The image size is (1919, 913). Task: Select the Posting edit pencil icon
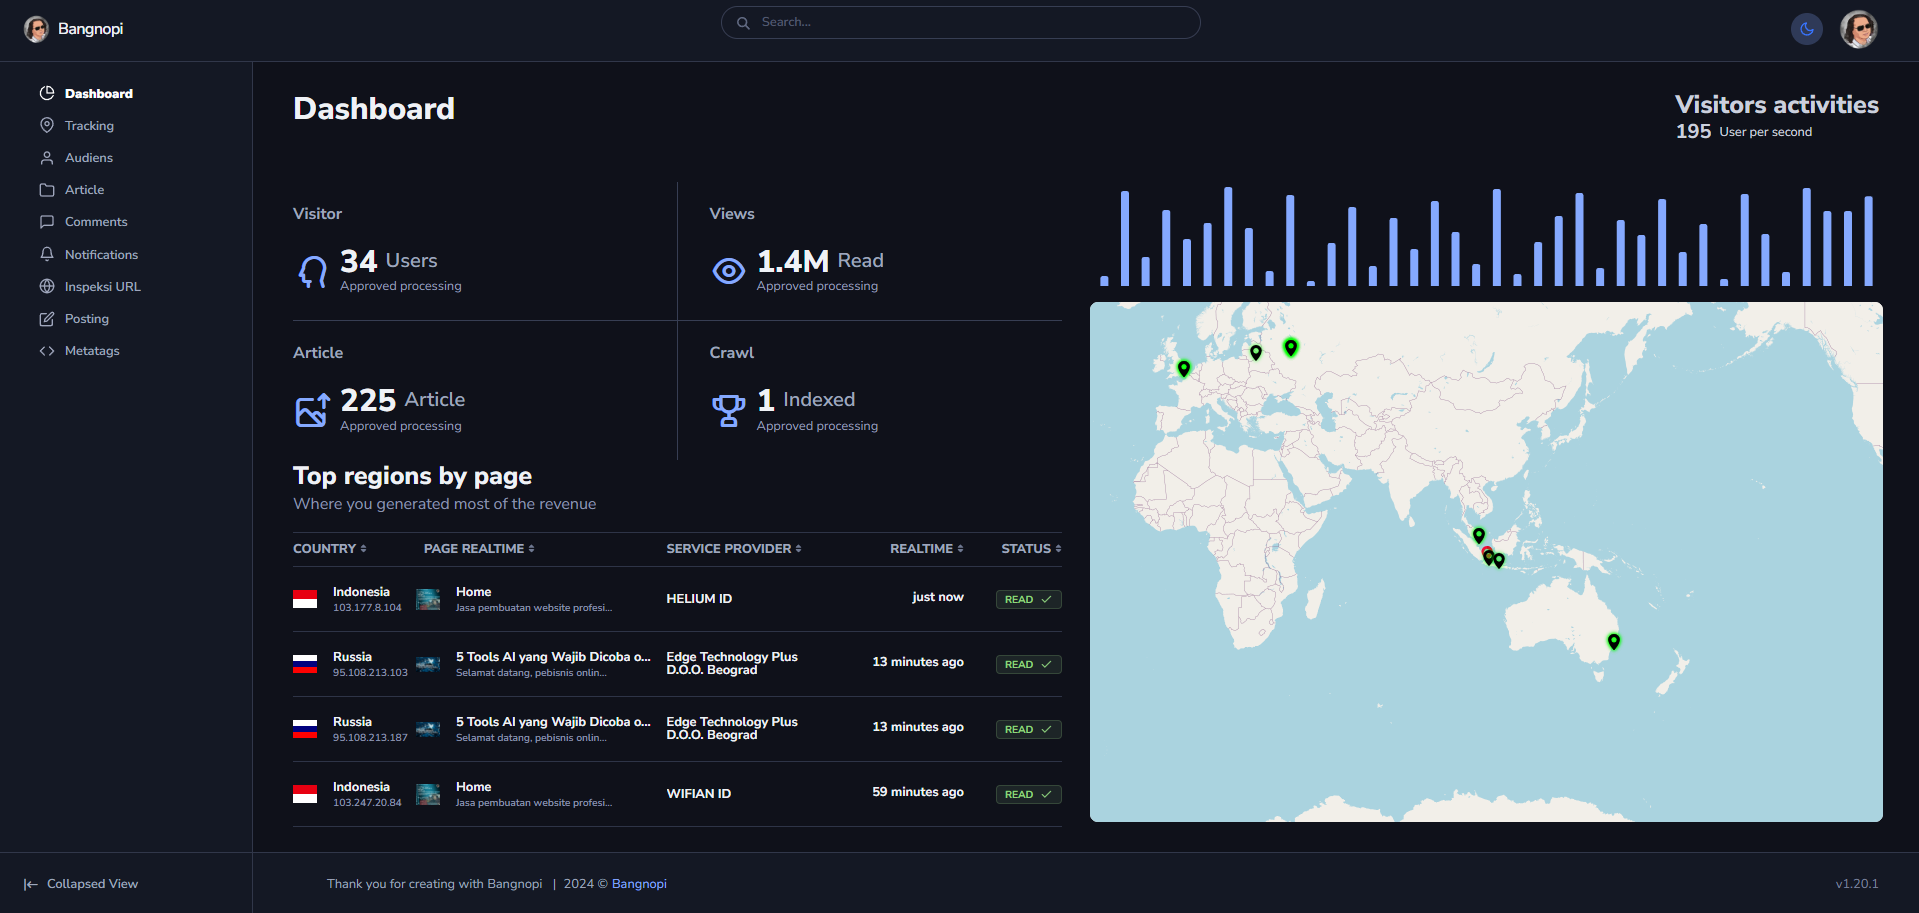47,319
